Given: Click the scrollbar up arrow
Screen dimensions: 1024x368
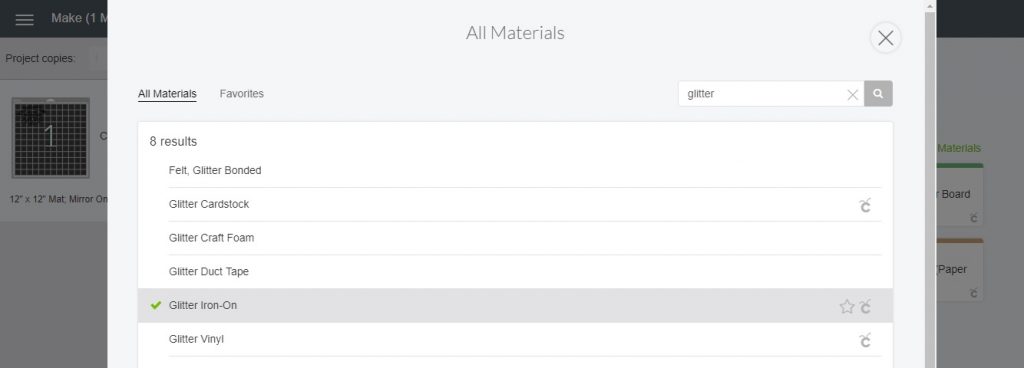Looking at the screenshot, I should coord(930,6).
